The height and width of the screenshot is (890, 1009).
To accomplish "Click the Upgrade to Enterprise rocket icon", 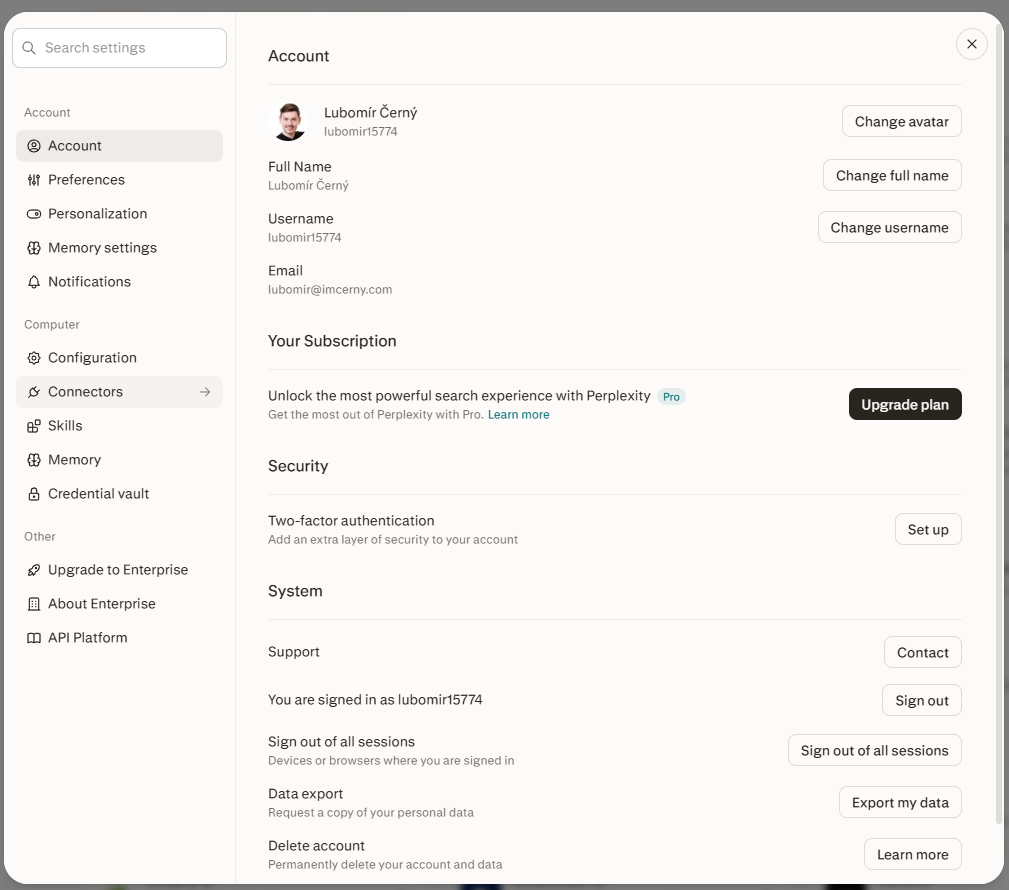I will [x=33, y=570].
